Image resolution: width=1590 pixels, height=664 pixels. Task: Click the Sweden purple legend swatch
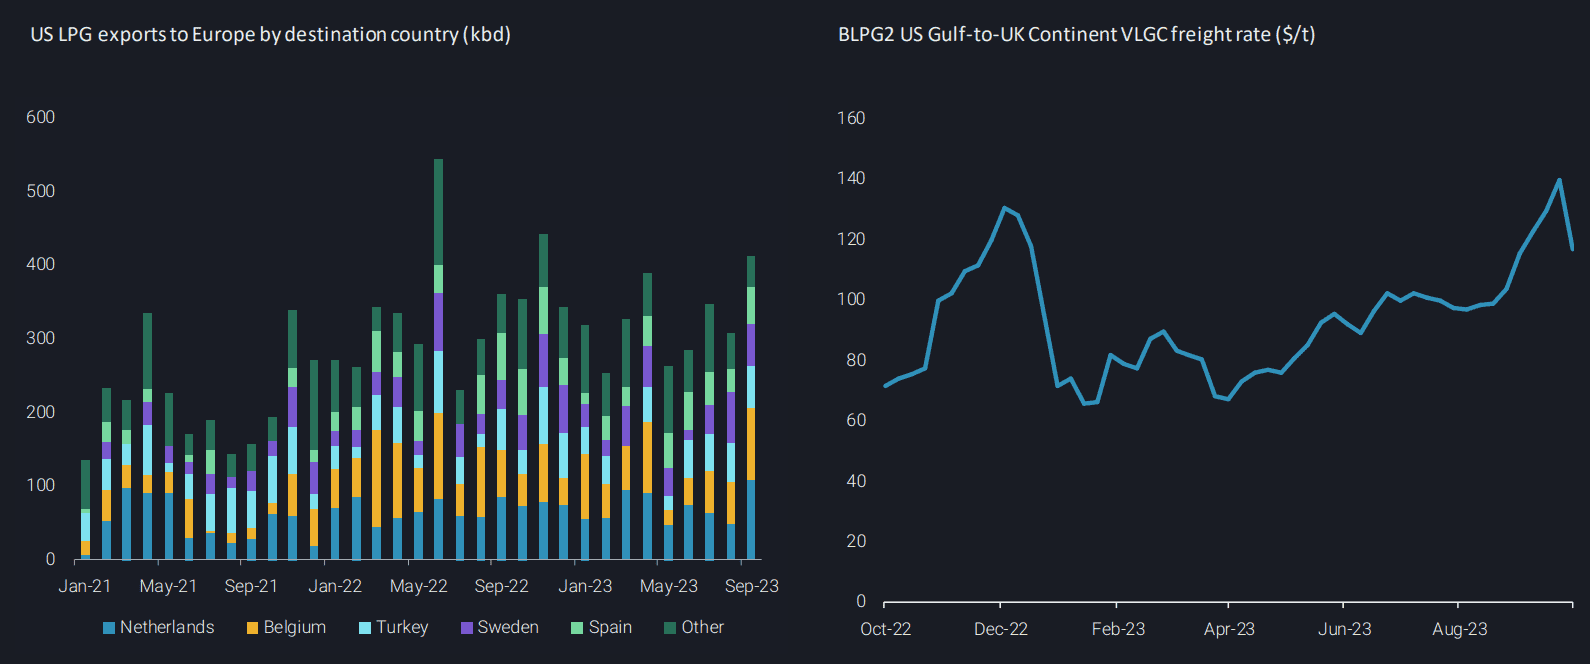pos(467,628)
